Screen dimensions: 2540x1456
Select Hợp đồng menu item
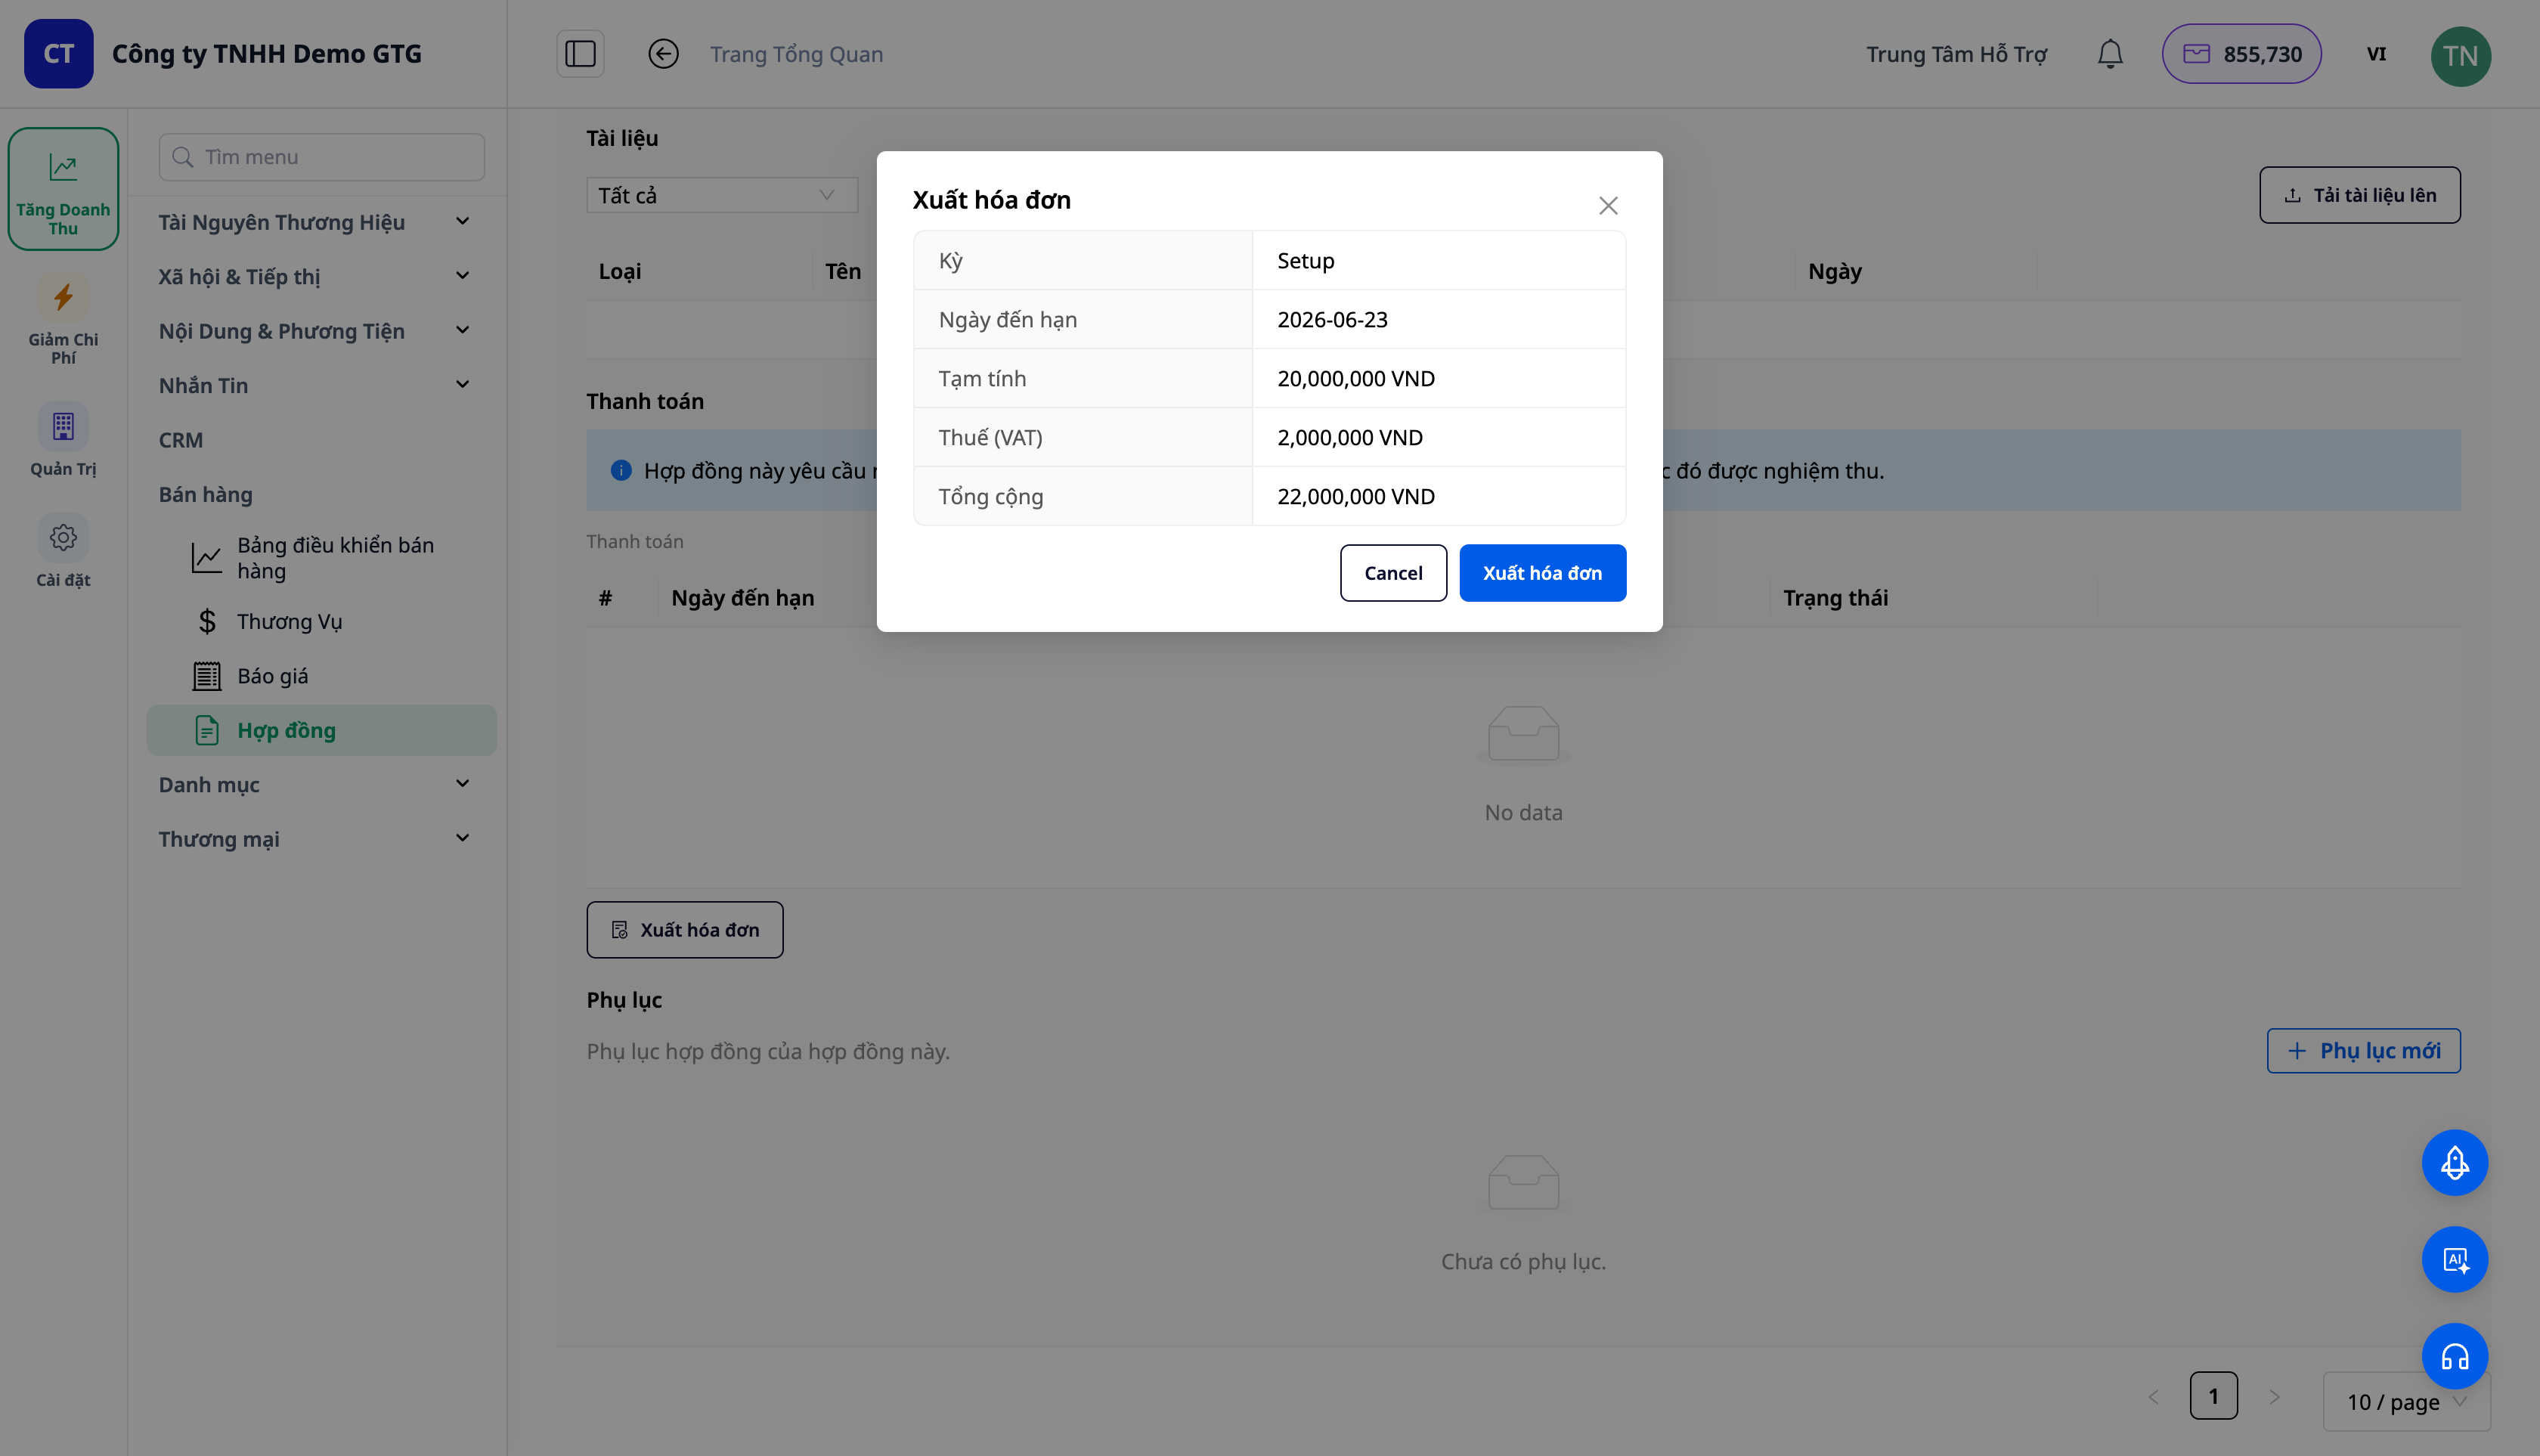tap(321, 730)
